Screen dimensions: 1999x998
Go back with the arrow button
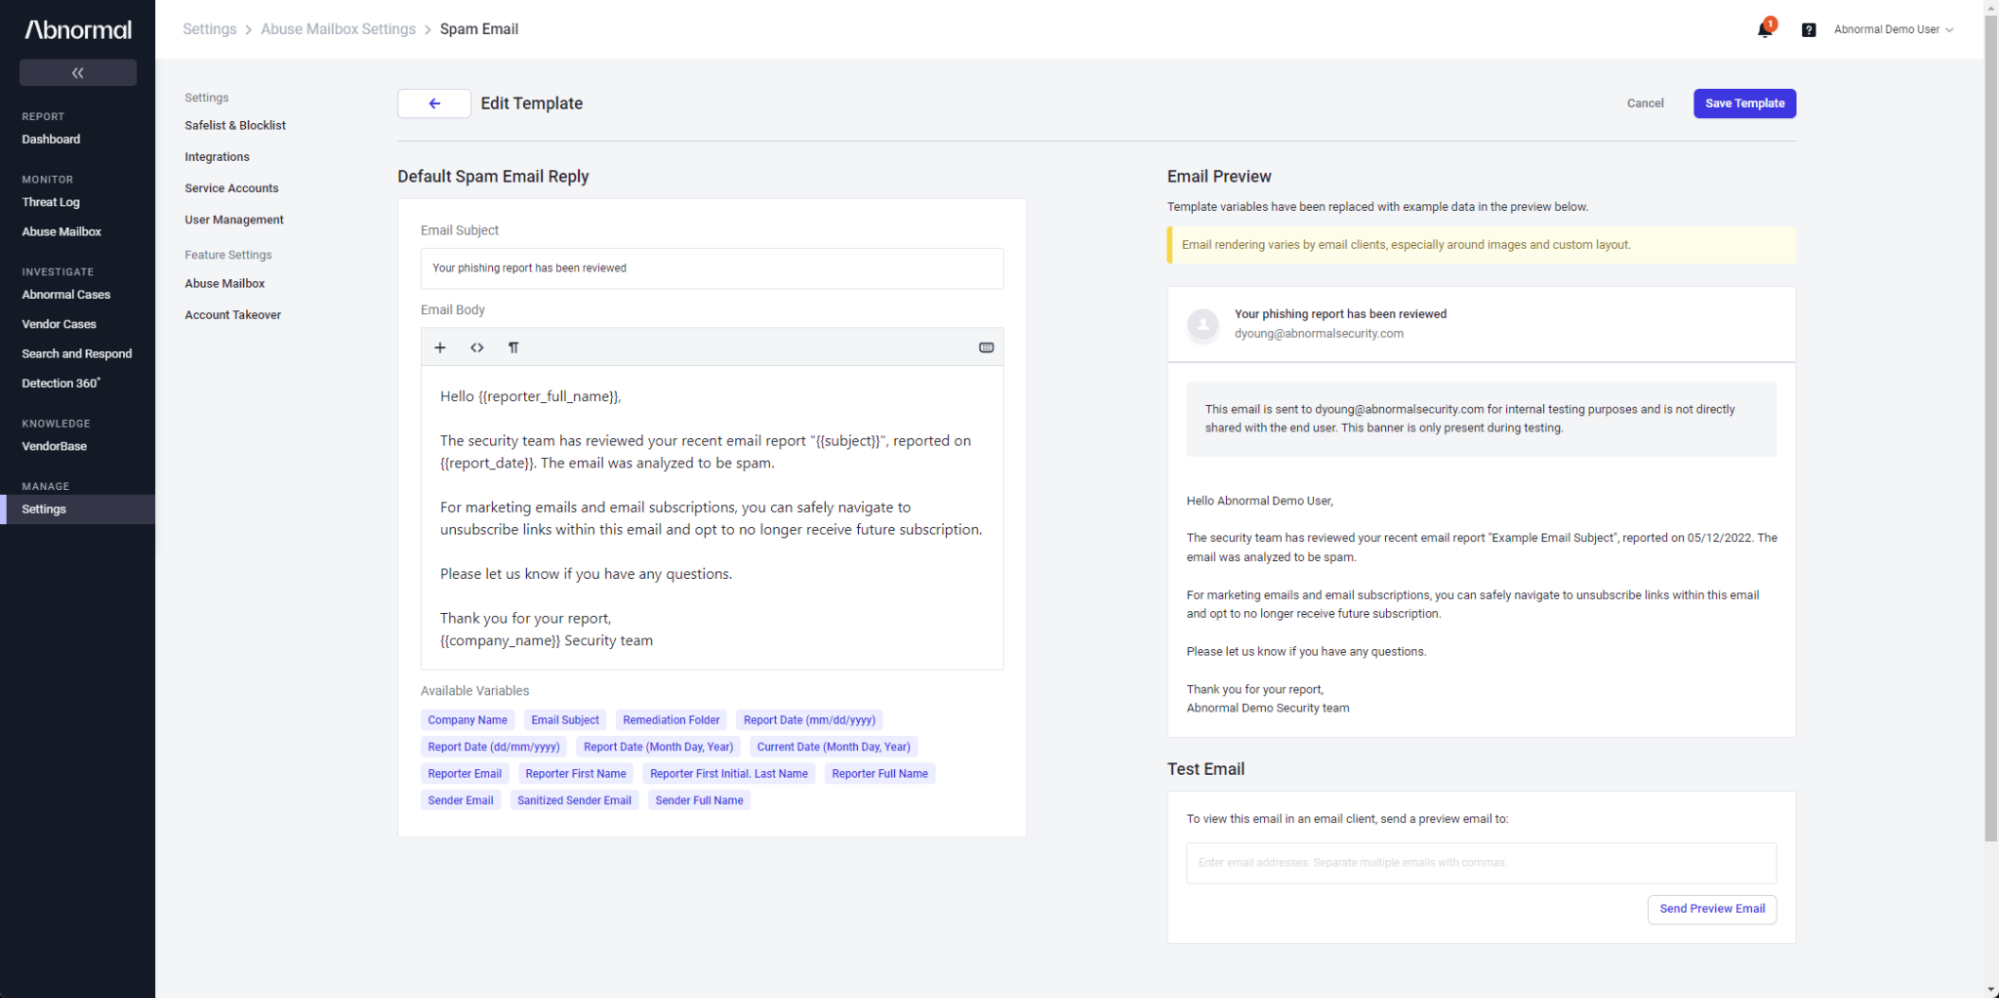434,103
